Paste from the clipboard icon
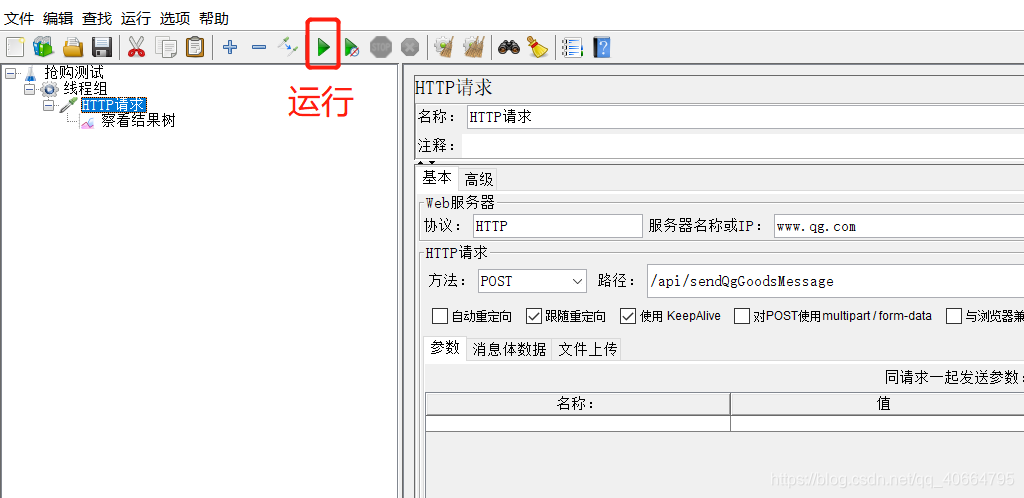This screenshot has width=1024, height=498. [195, 47]
